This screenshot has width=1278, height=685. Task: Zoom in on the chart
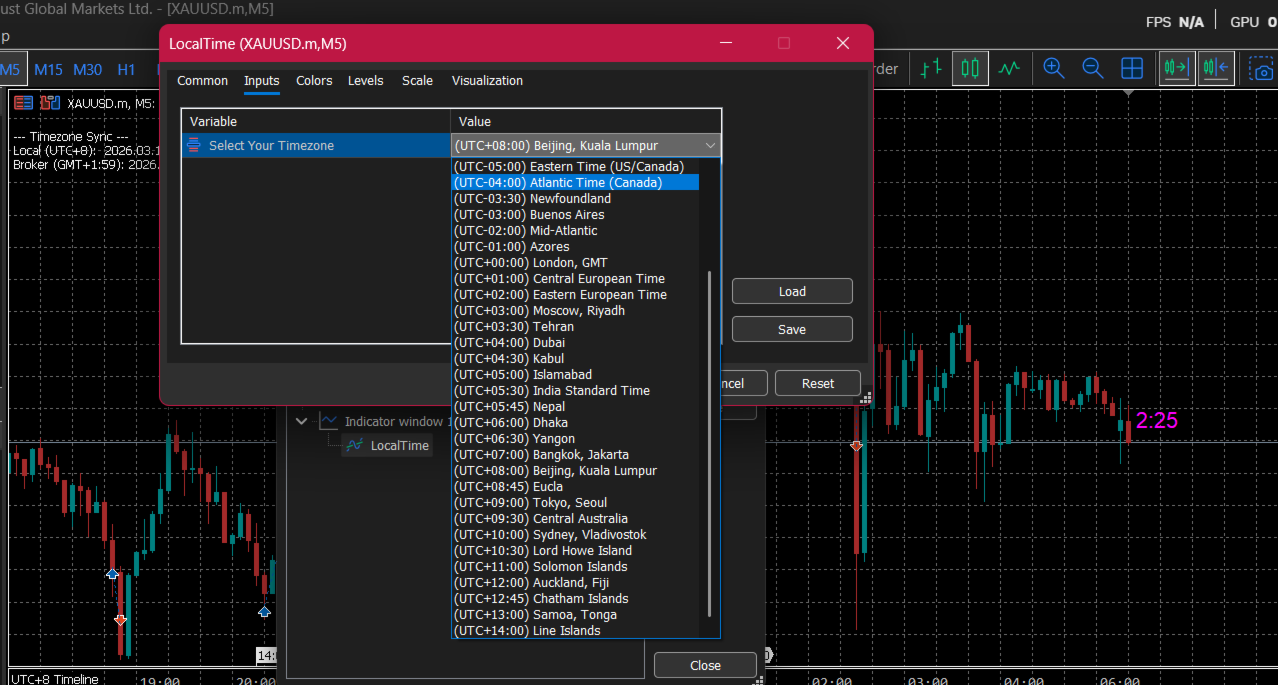(x=1053, y=69)
